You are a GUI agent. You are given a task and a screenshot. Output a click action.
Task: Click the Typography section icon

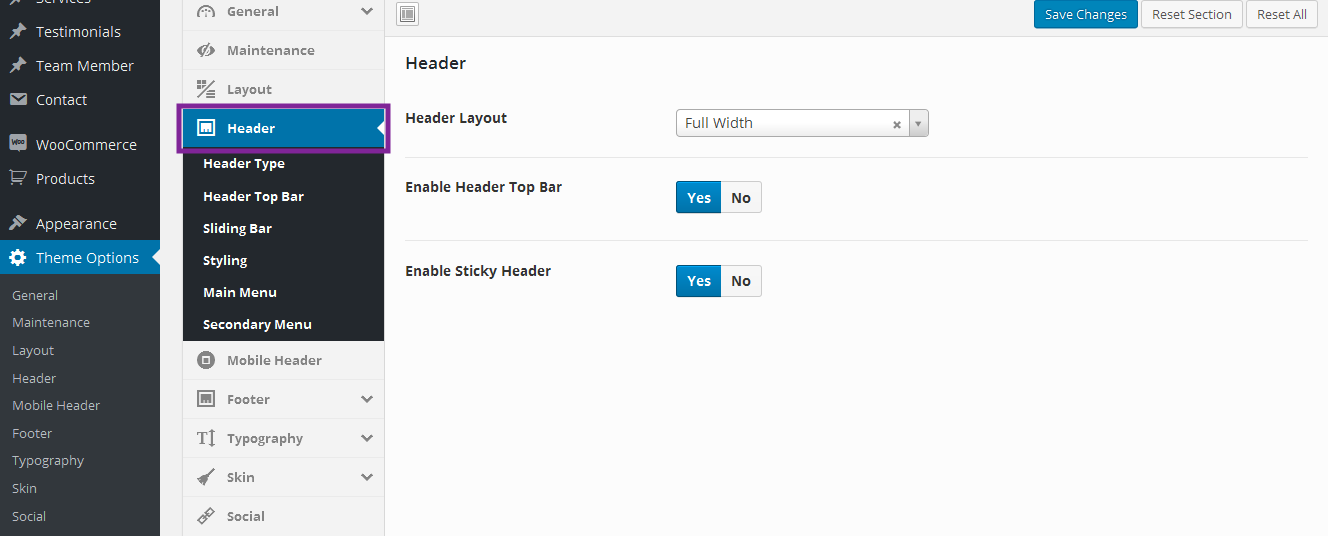[x=206, y=438]
